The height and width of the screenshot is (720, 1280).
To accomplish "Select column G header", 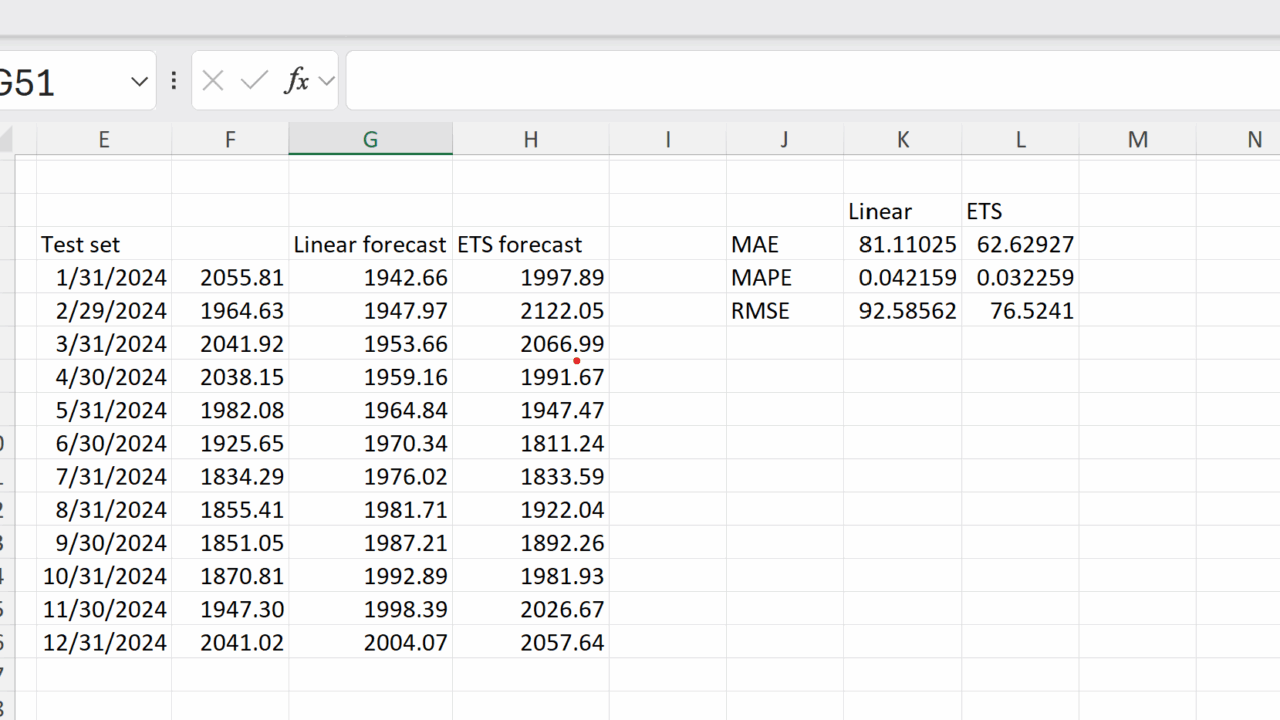I will (370, 139).
